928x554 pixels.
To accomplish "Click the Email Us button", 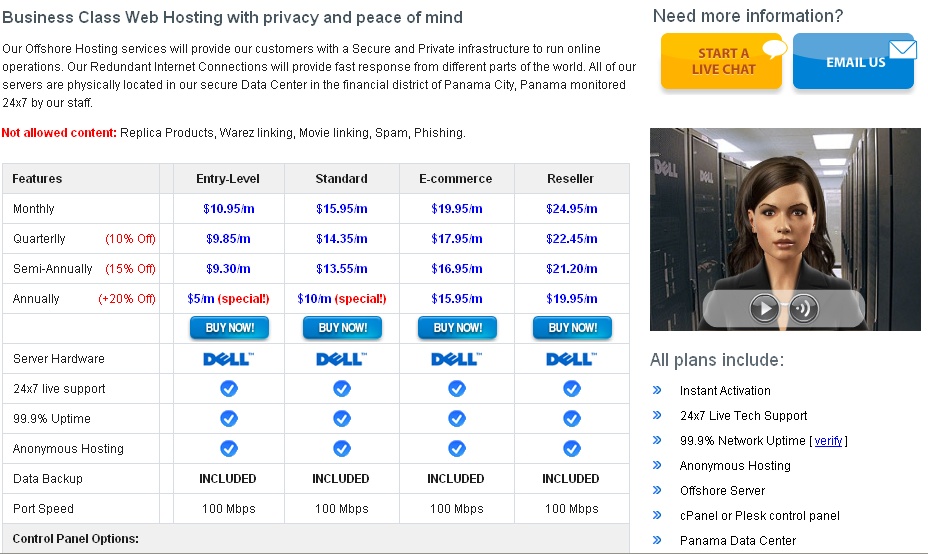I will [854, 61].
